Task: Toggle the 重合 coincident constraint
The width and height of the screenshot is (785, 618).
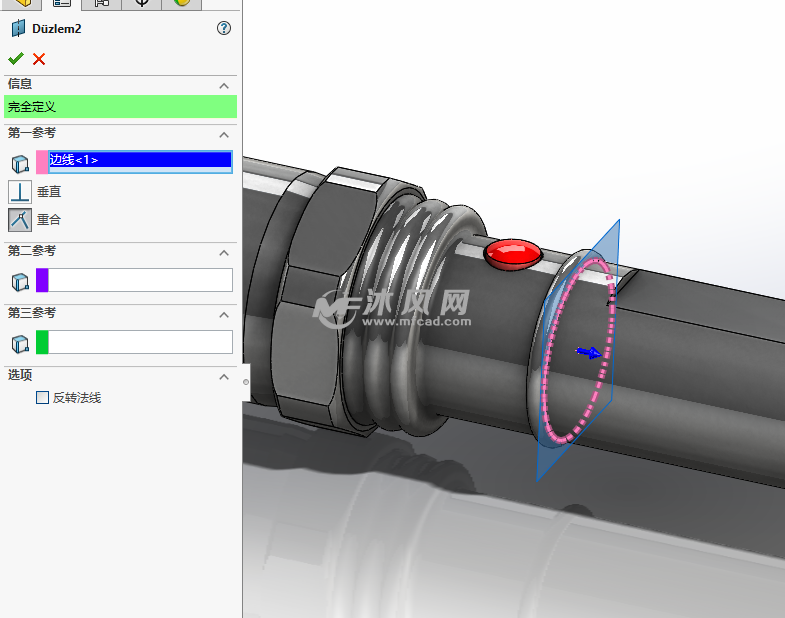Action: pyautogui.click(x=20, y=220)
